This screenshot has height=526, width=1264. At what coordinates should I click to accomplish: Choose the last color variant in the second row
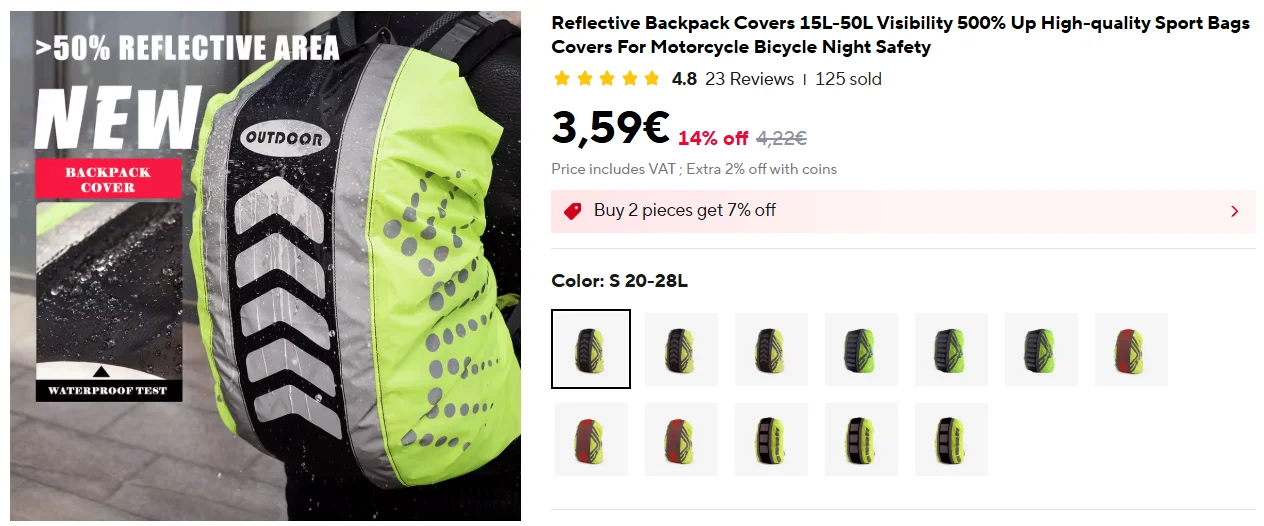(x=951, y=439)
